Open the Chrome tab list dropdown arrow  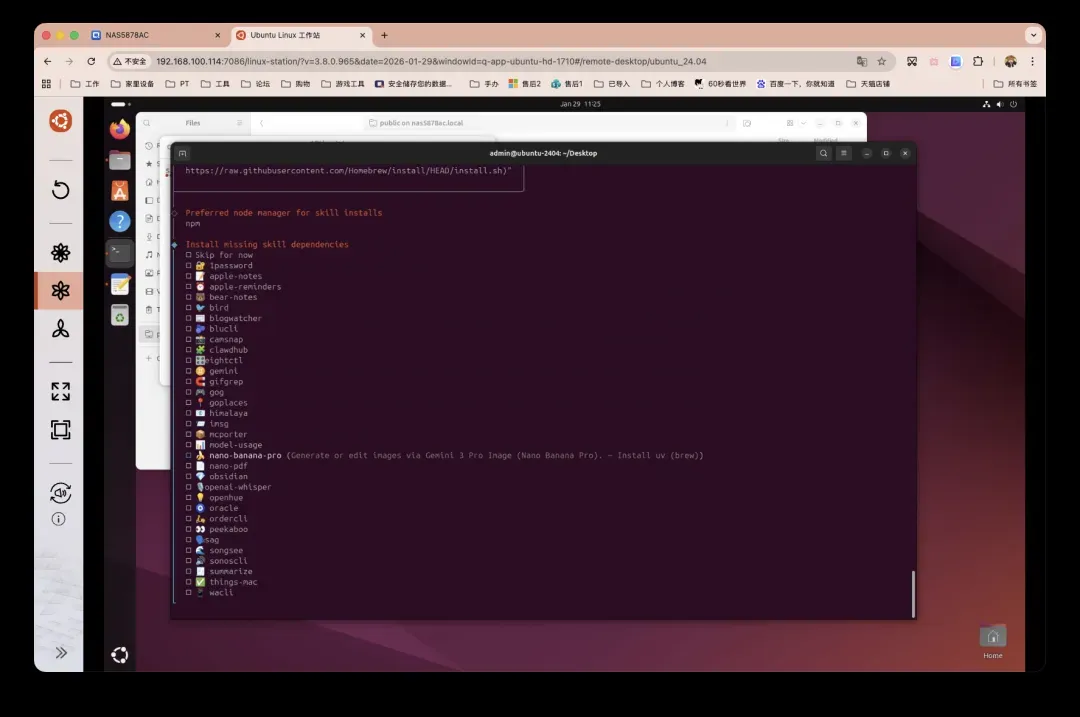(x=1032, y=35)
